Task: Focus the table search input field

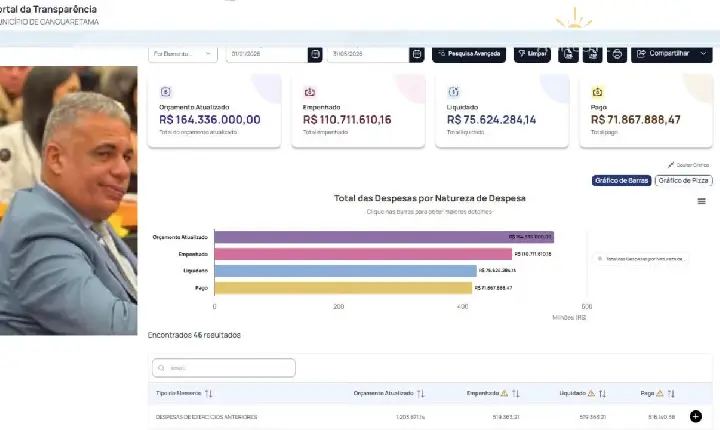Action: [224, 368]
